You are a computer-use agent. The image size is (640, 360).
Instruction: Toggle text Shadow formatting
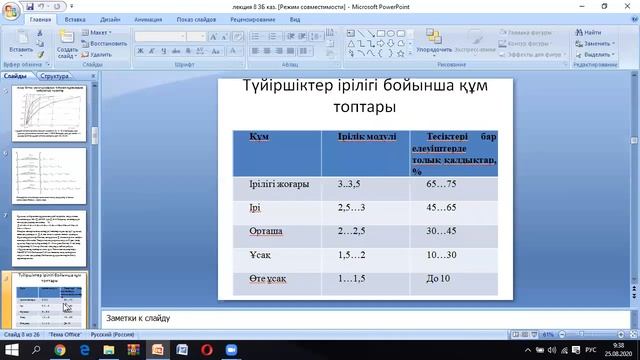(188, 51)
